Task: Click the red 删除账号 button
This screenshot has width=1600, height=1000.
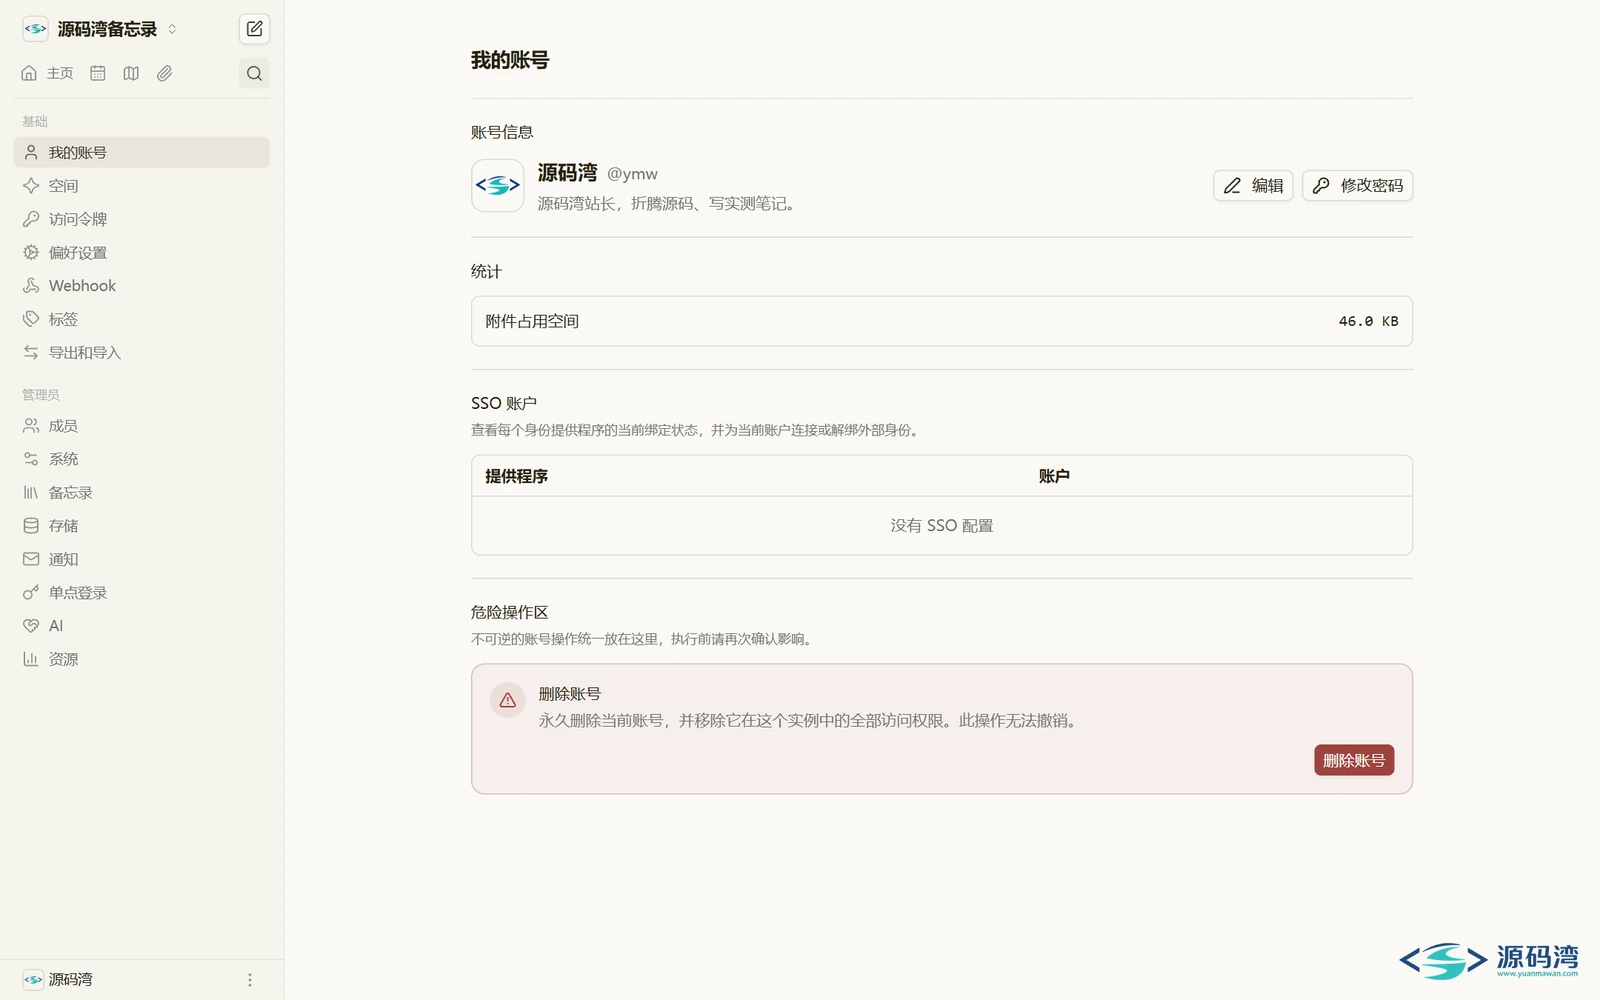Action: tap(1354, 761)
